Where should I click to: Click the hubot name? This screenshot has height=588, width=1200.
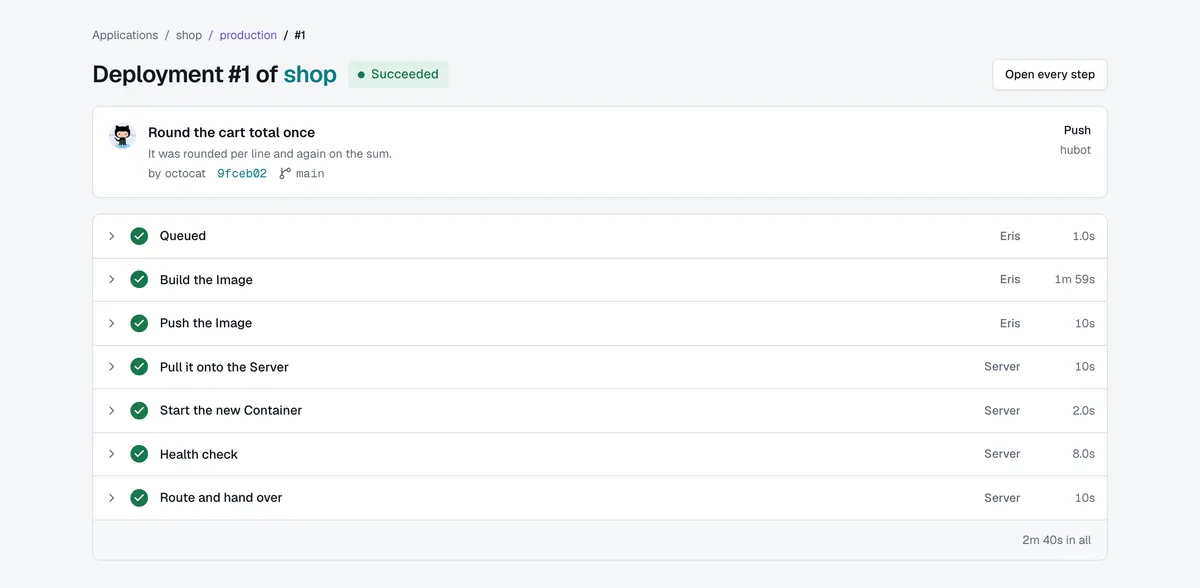click(1075, 150)
